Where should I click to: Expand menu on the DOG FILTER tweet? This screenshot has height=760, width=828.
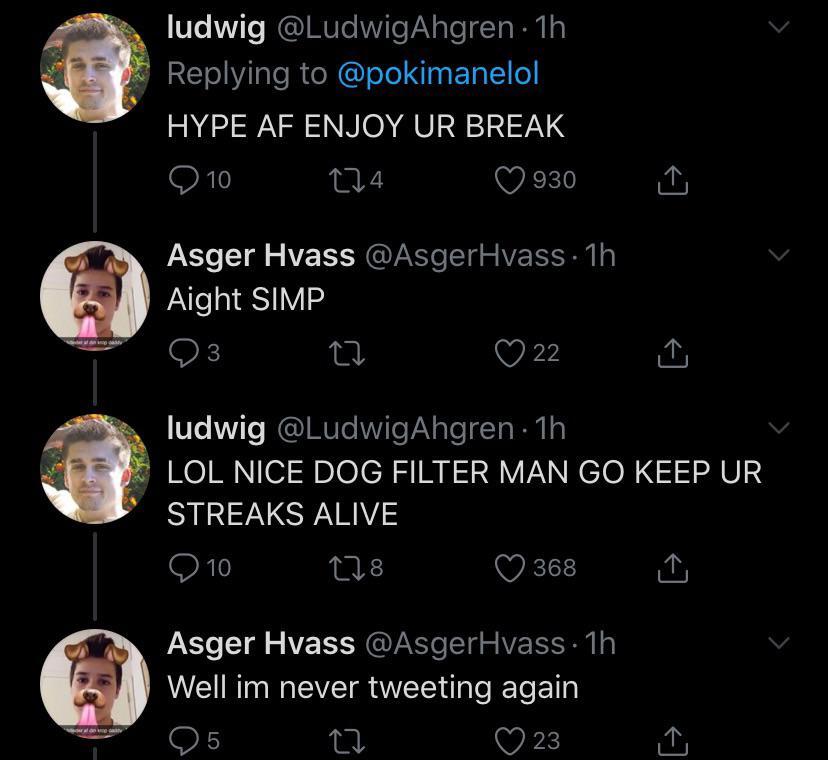[x=779, y=430]
